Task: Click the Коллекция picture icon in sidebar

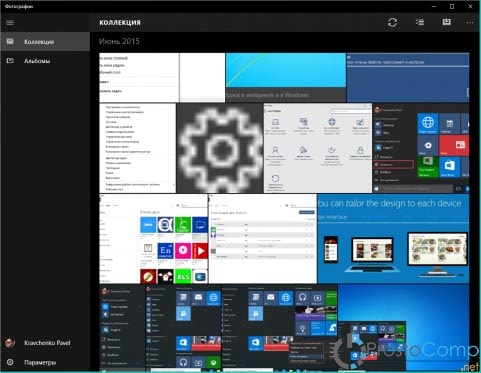Action: click(10, 42)
